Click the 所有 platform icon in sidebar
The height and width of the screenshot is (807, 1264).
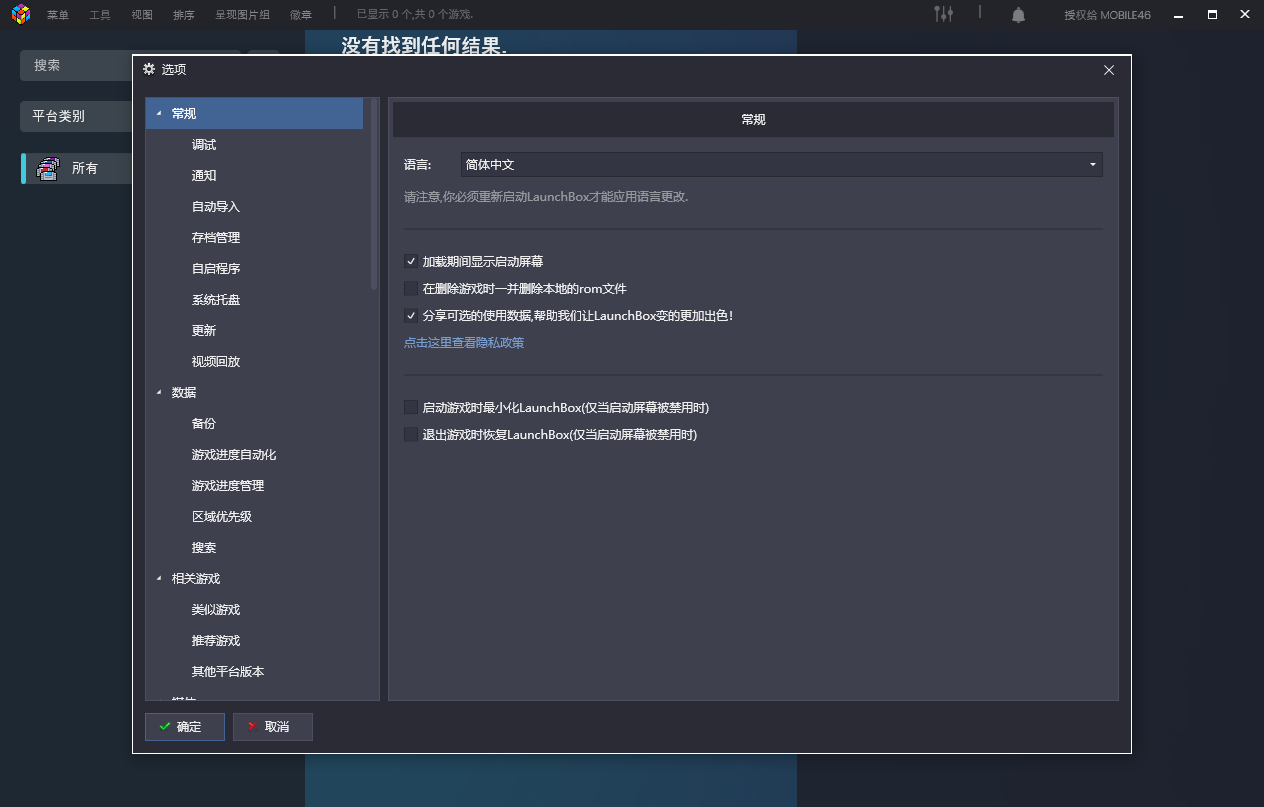[x=48, y=168]
